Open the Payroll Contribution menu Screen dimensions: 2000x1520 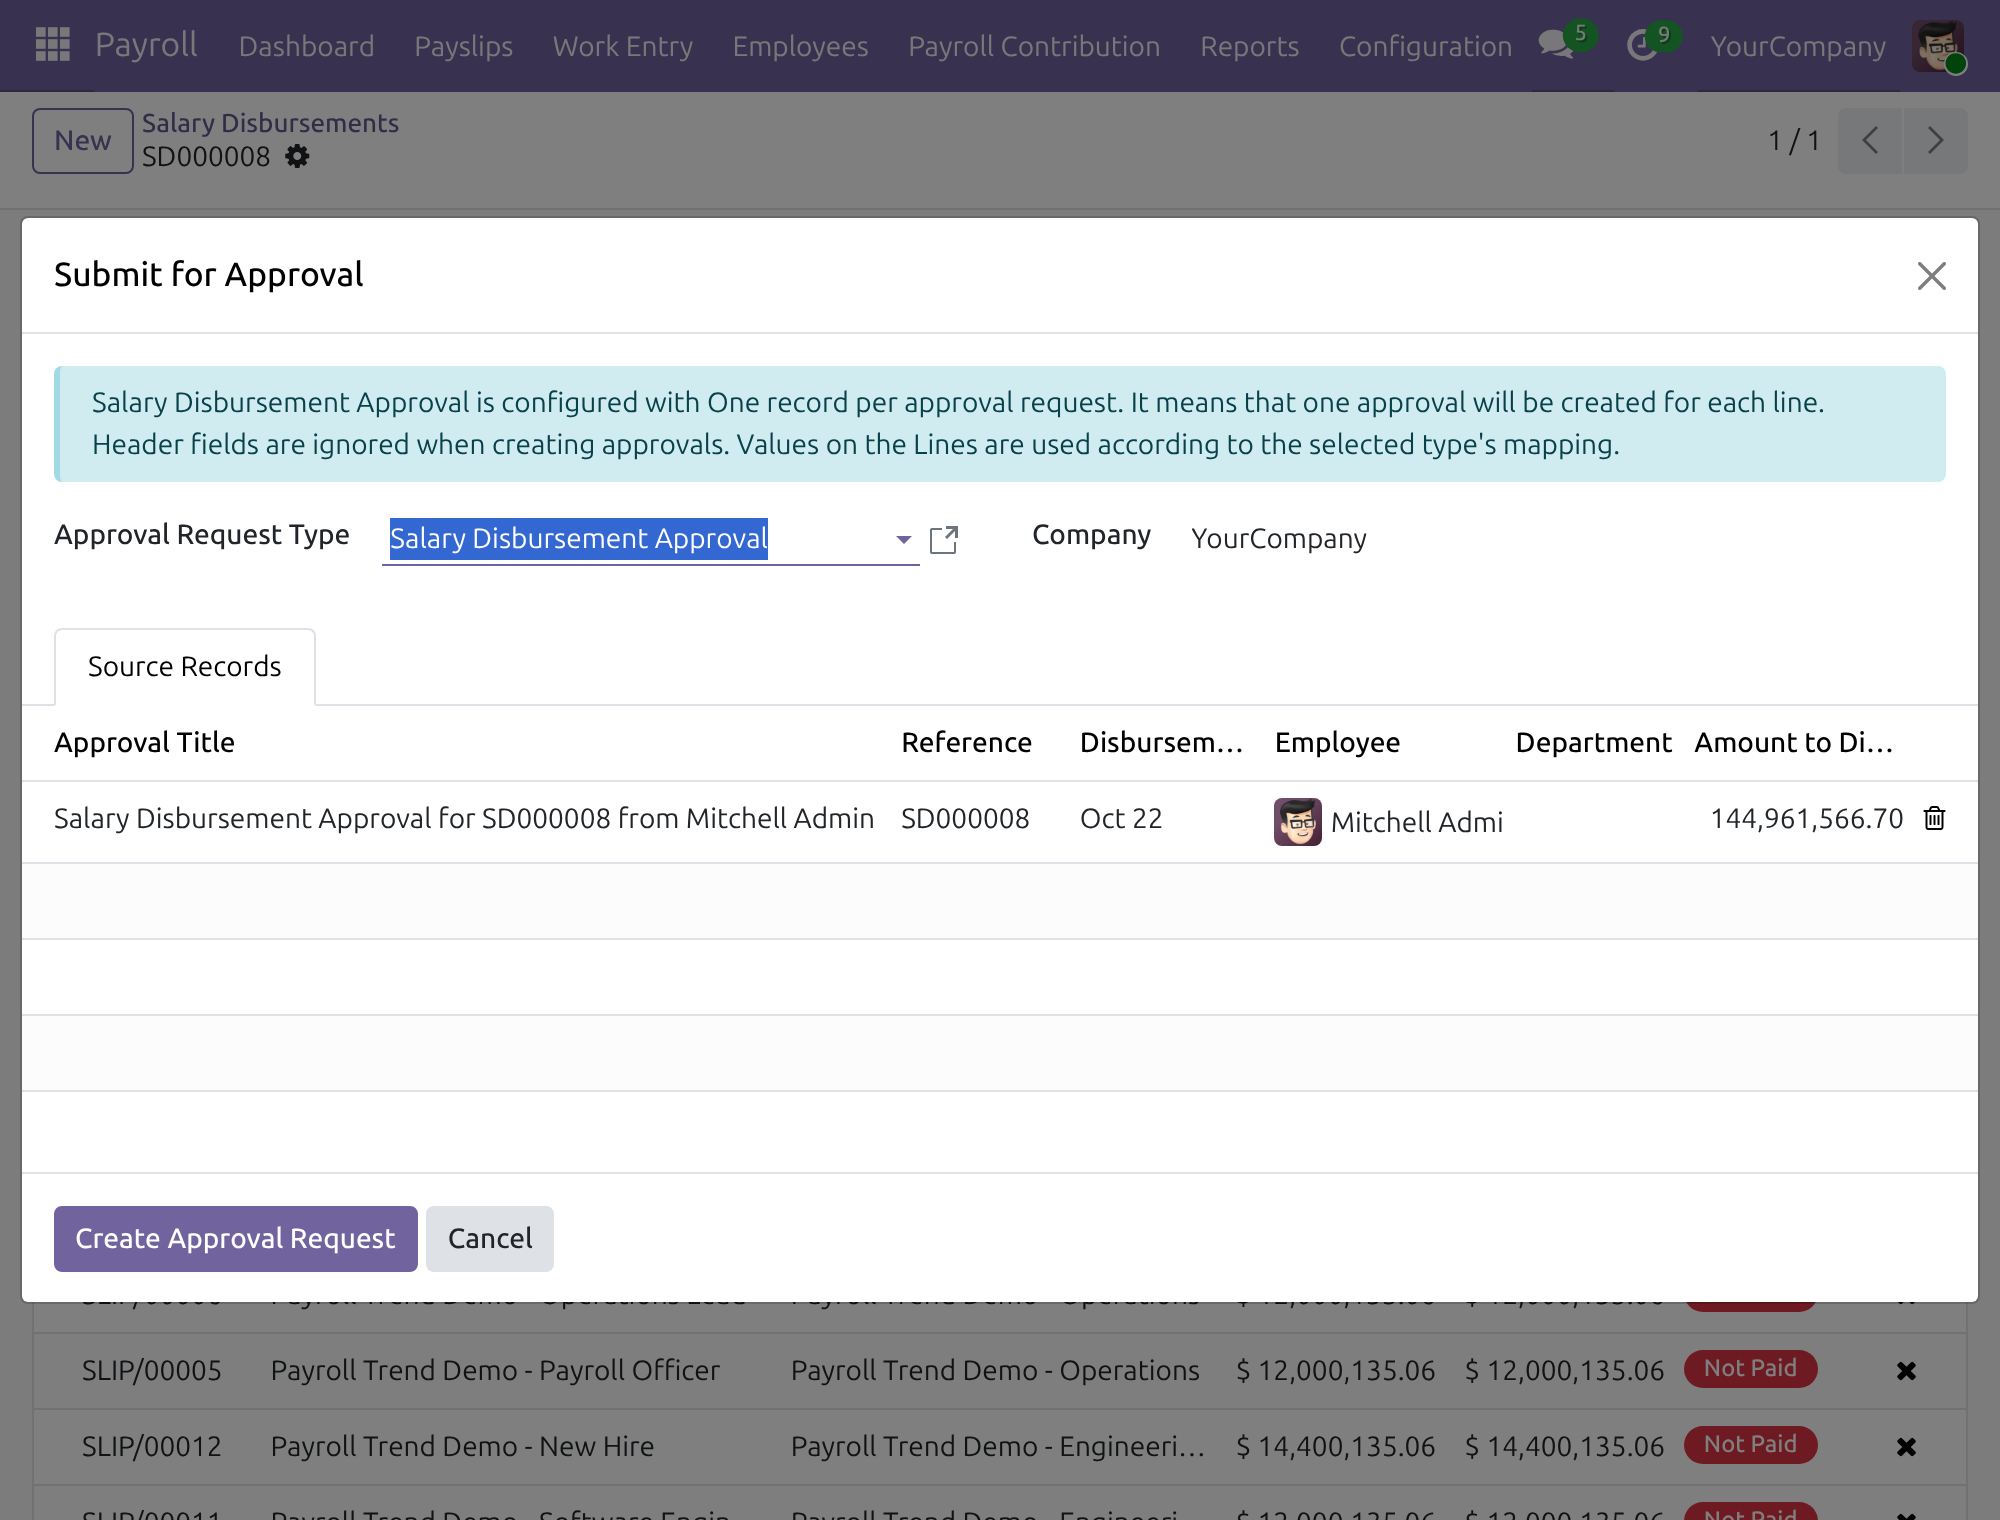click(1034, 46)
